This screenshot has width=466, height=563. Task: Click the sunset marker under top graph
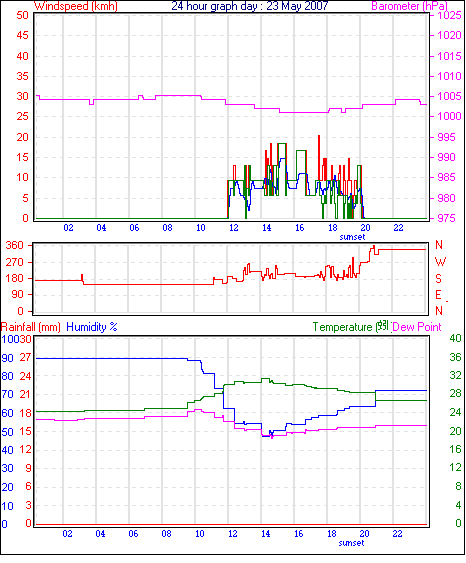[x=352, y=237]
